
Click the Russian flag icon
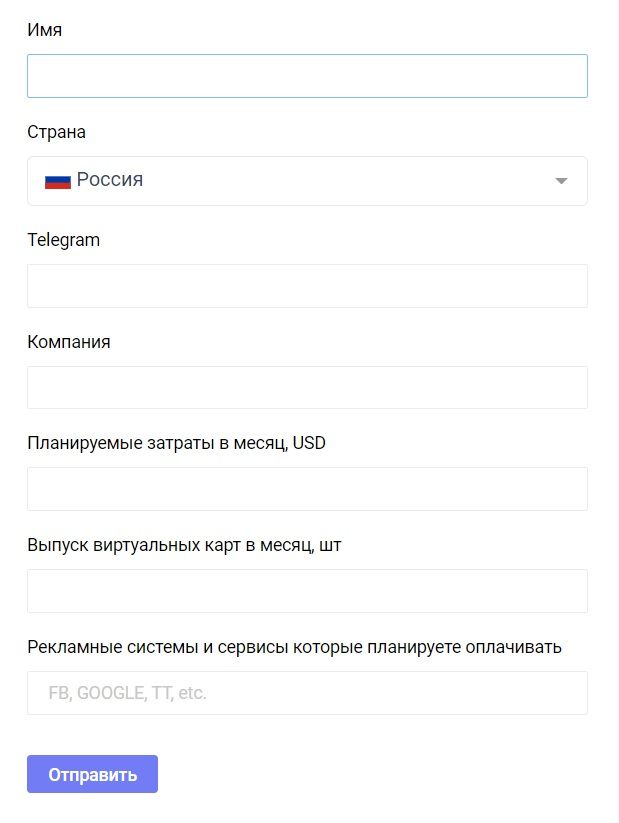[57, 181]
